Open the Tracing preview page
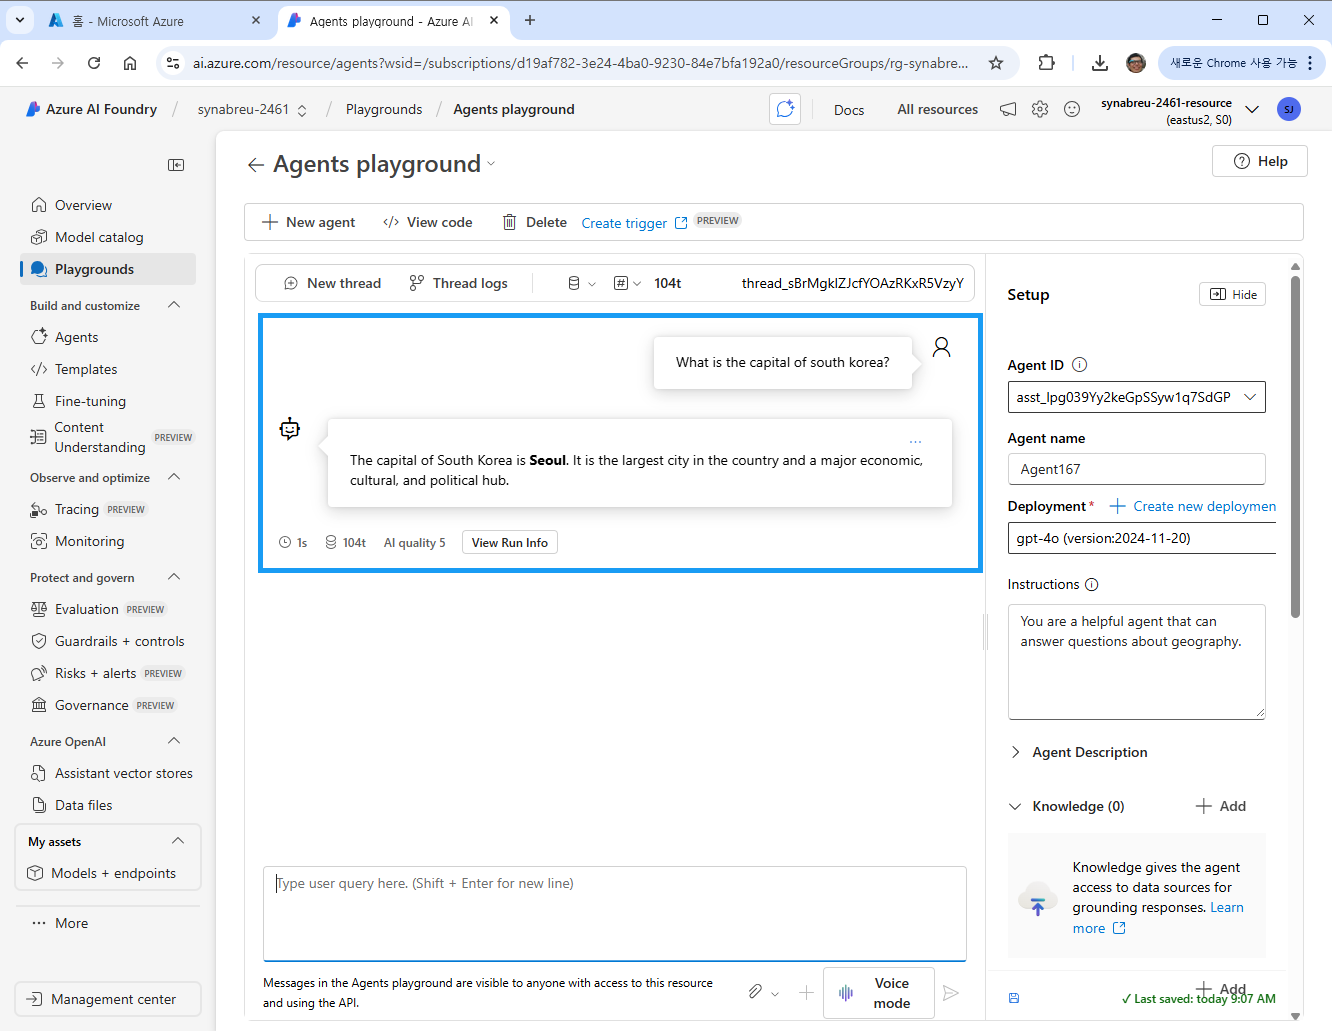1332x1031 pixels. [x=108, y=509]
